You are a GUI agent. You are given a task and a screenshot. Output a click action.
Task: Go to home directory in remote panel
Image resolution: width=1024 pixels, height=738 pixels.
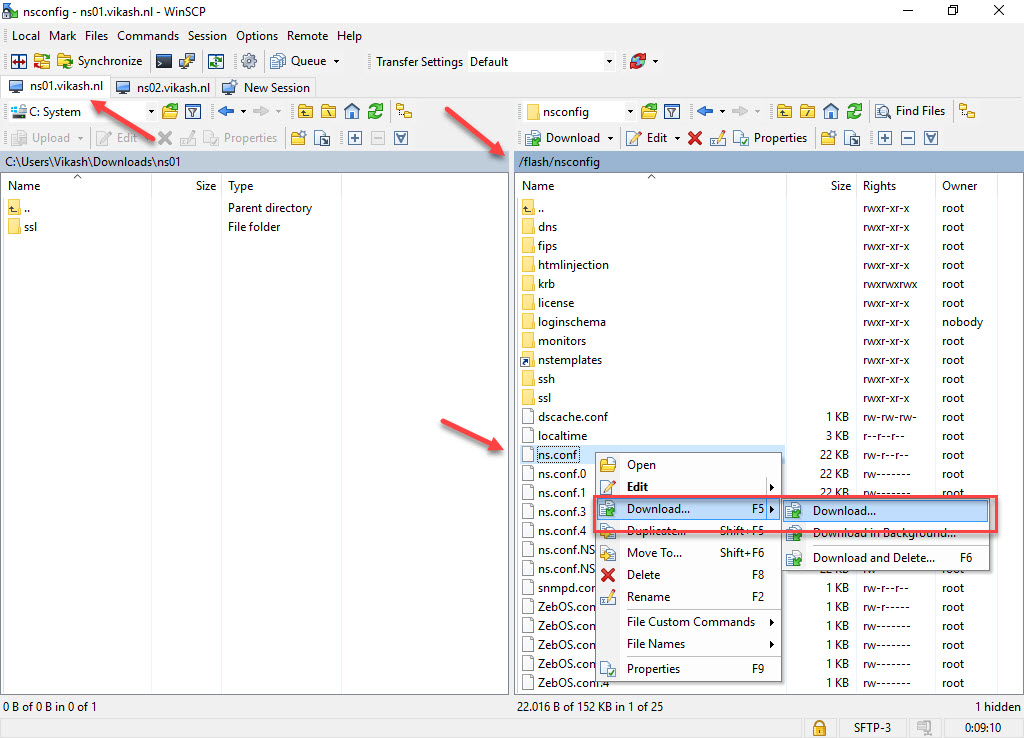[x=831, y=112]
